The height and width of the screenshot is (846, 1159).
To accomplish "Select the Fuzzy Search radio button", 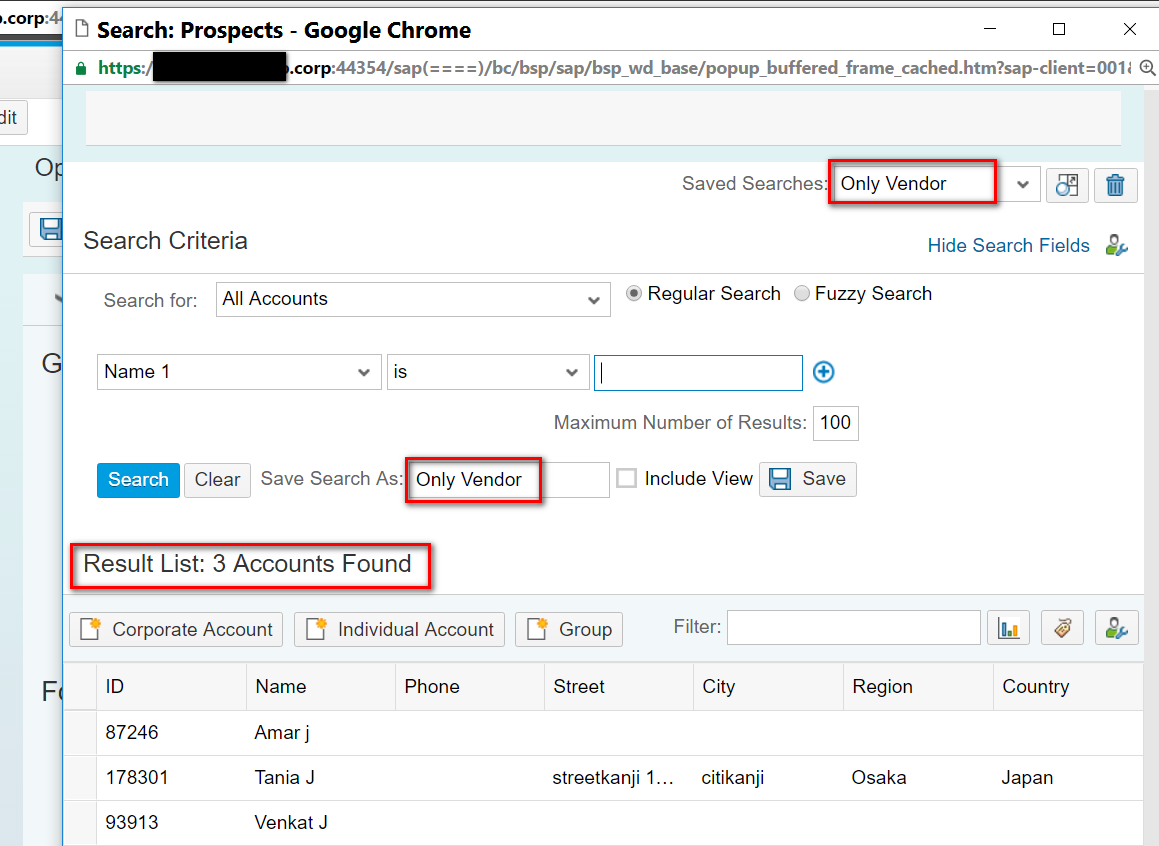I will 801,293.
